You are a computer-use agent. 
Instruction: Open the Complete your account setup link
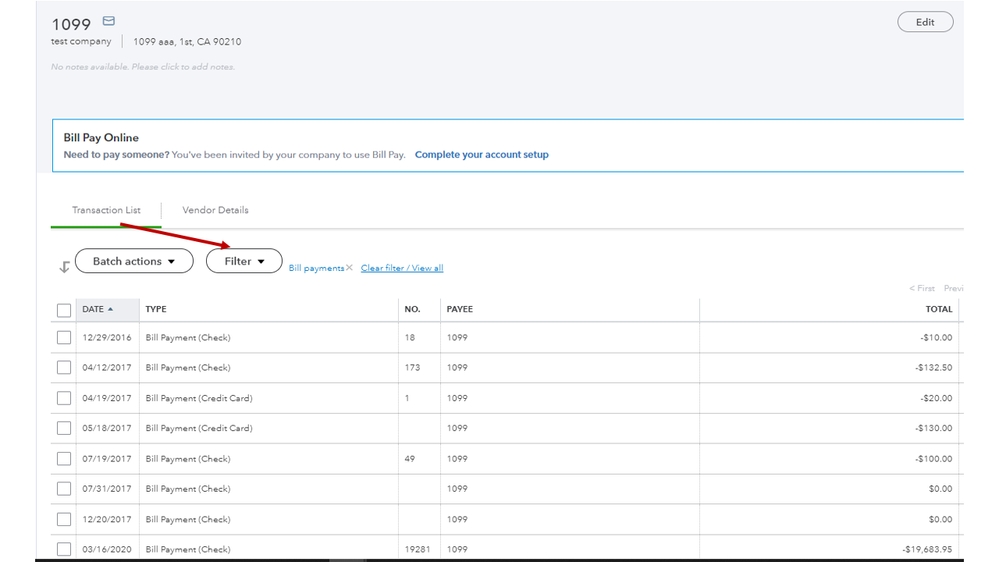pos(481,155)
